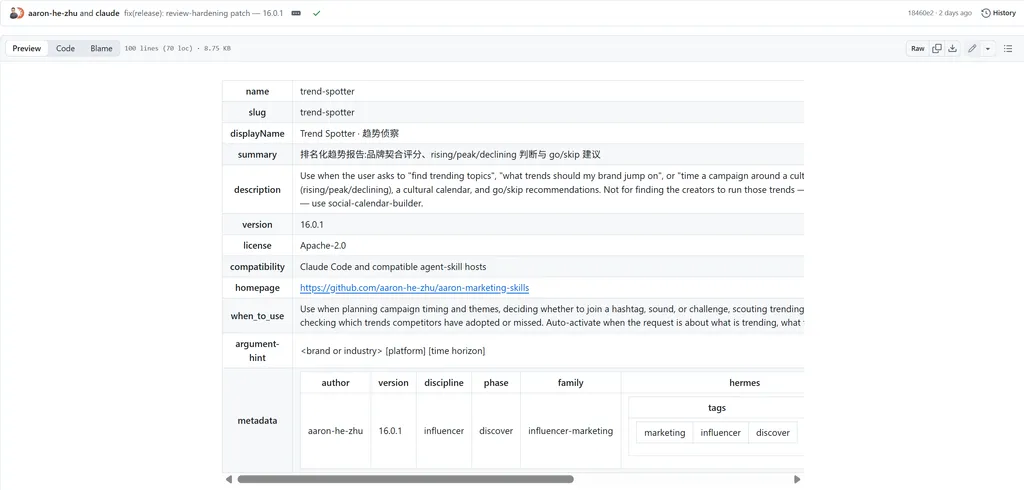Download the raw file icon
The width and height of the screenshot is (1024, 490).
952,48
